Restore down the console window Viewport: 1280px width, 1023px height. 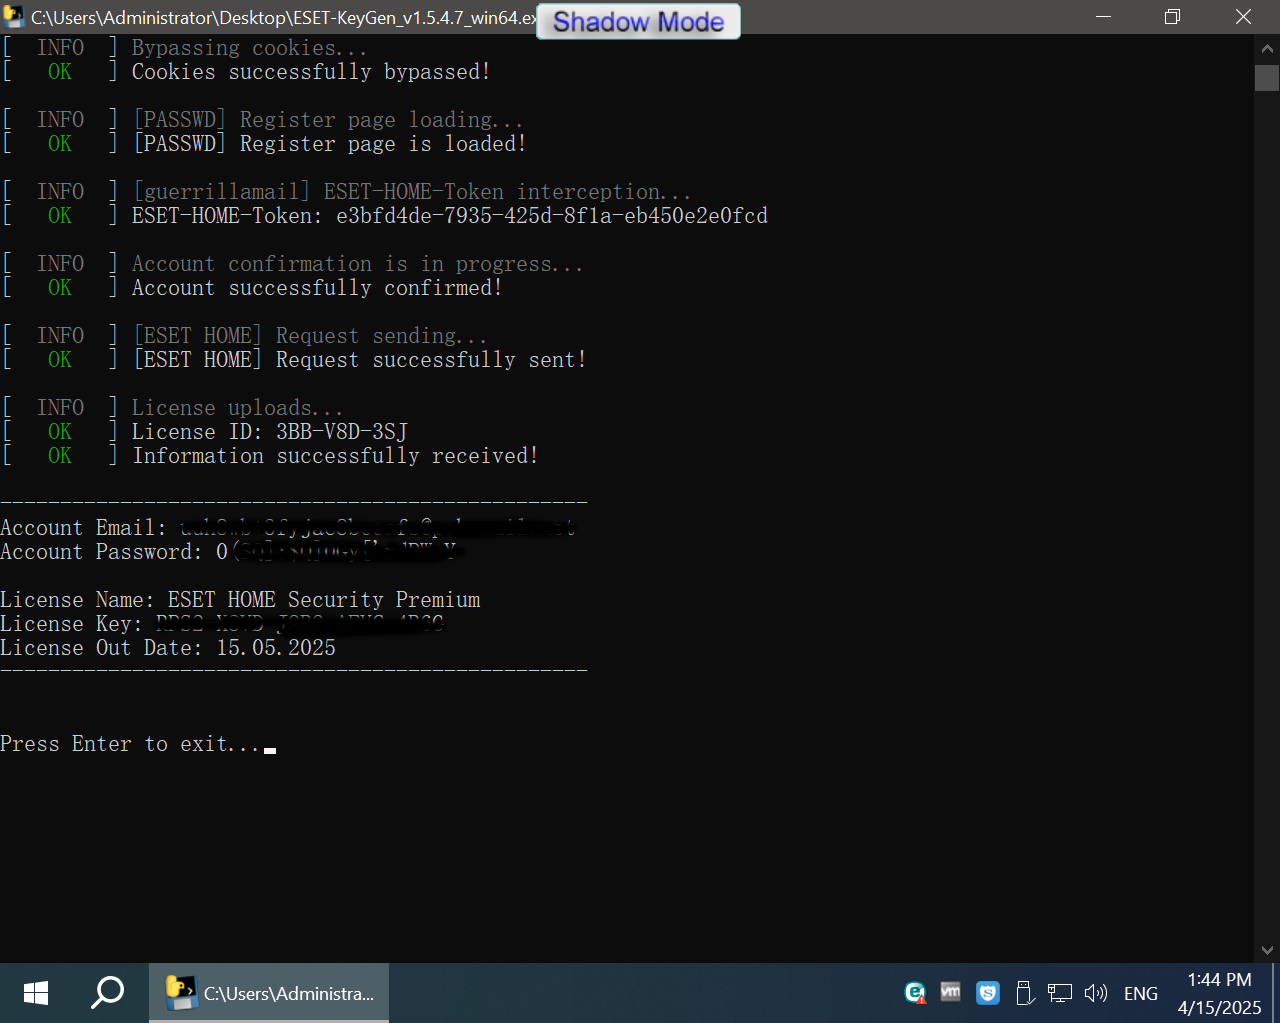tap(1173, 17)
